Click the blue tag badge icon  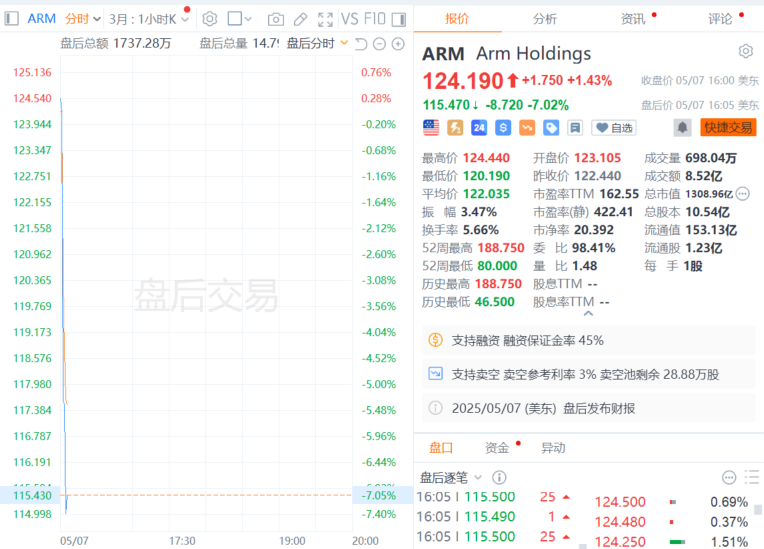pyautogui.click(x=551, y=128)
